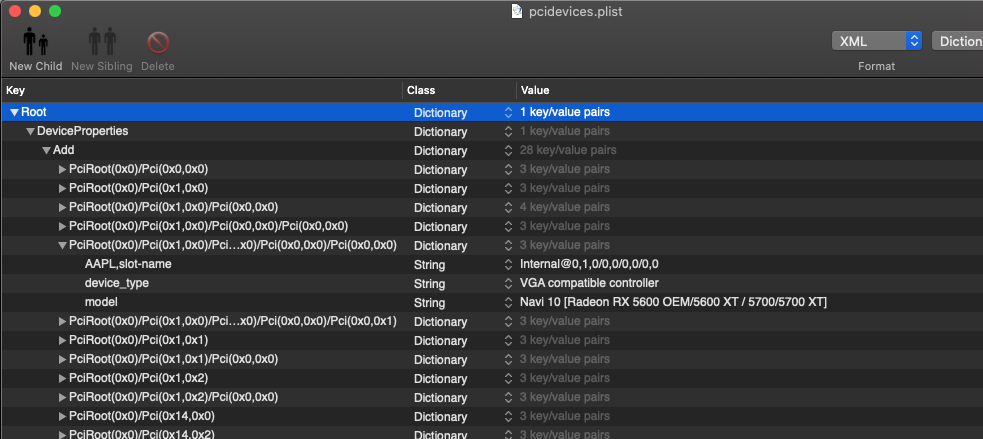983x439 pixels.
Task: Collapse the Root disclosure triangle
Action: [14, 112]
